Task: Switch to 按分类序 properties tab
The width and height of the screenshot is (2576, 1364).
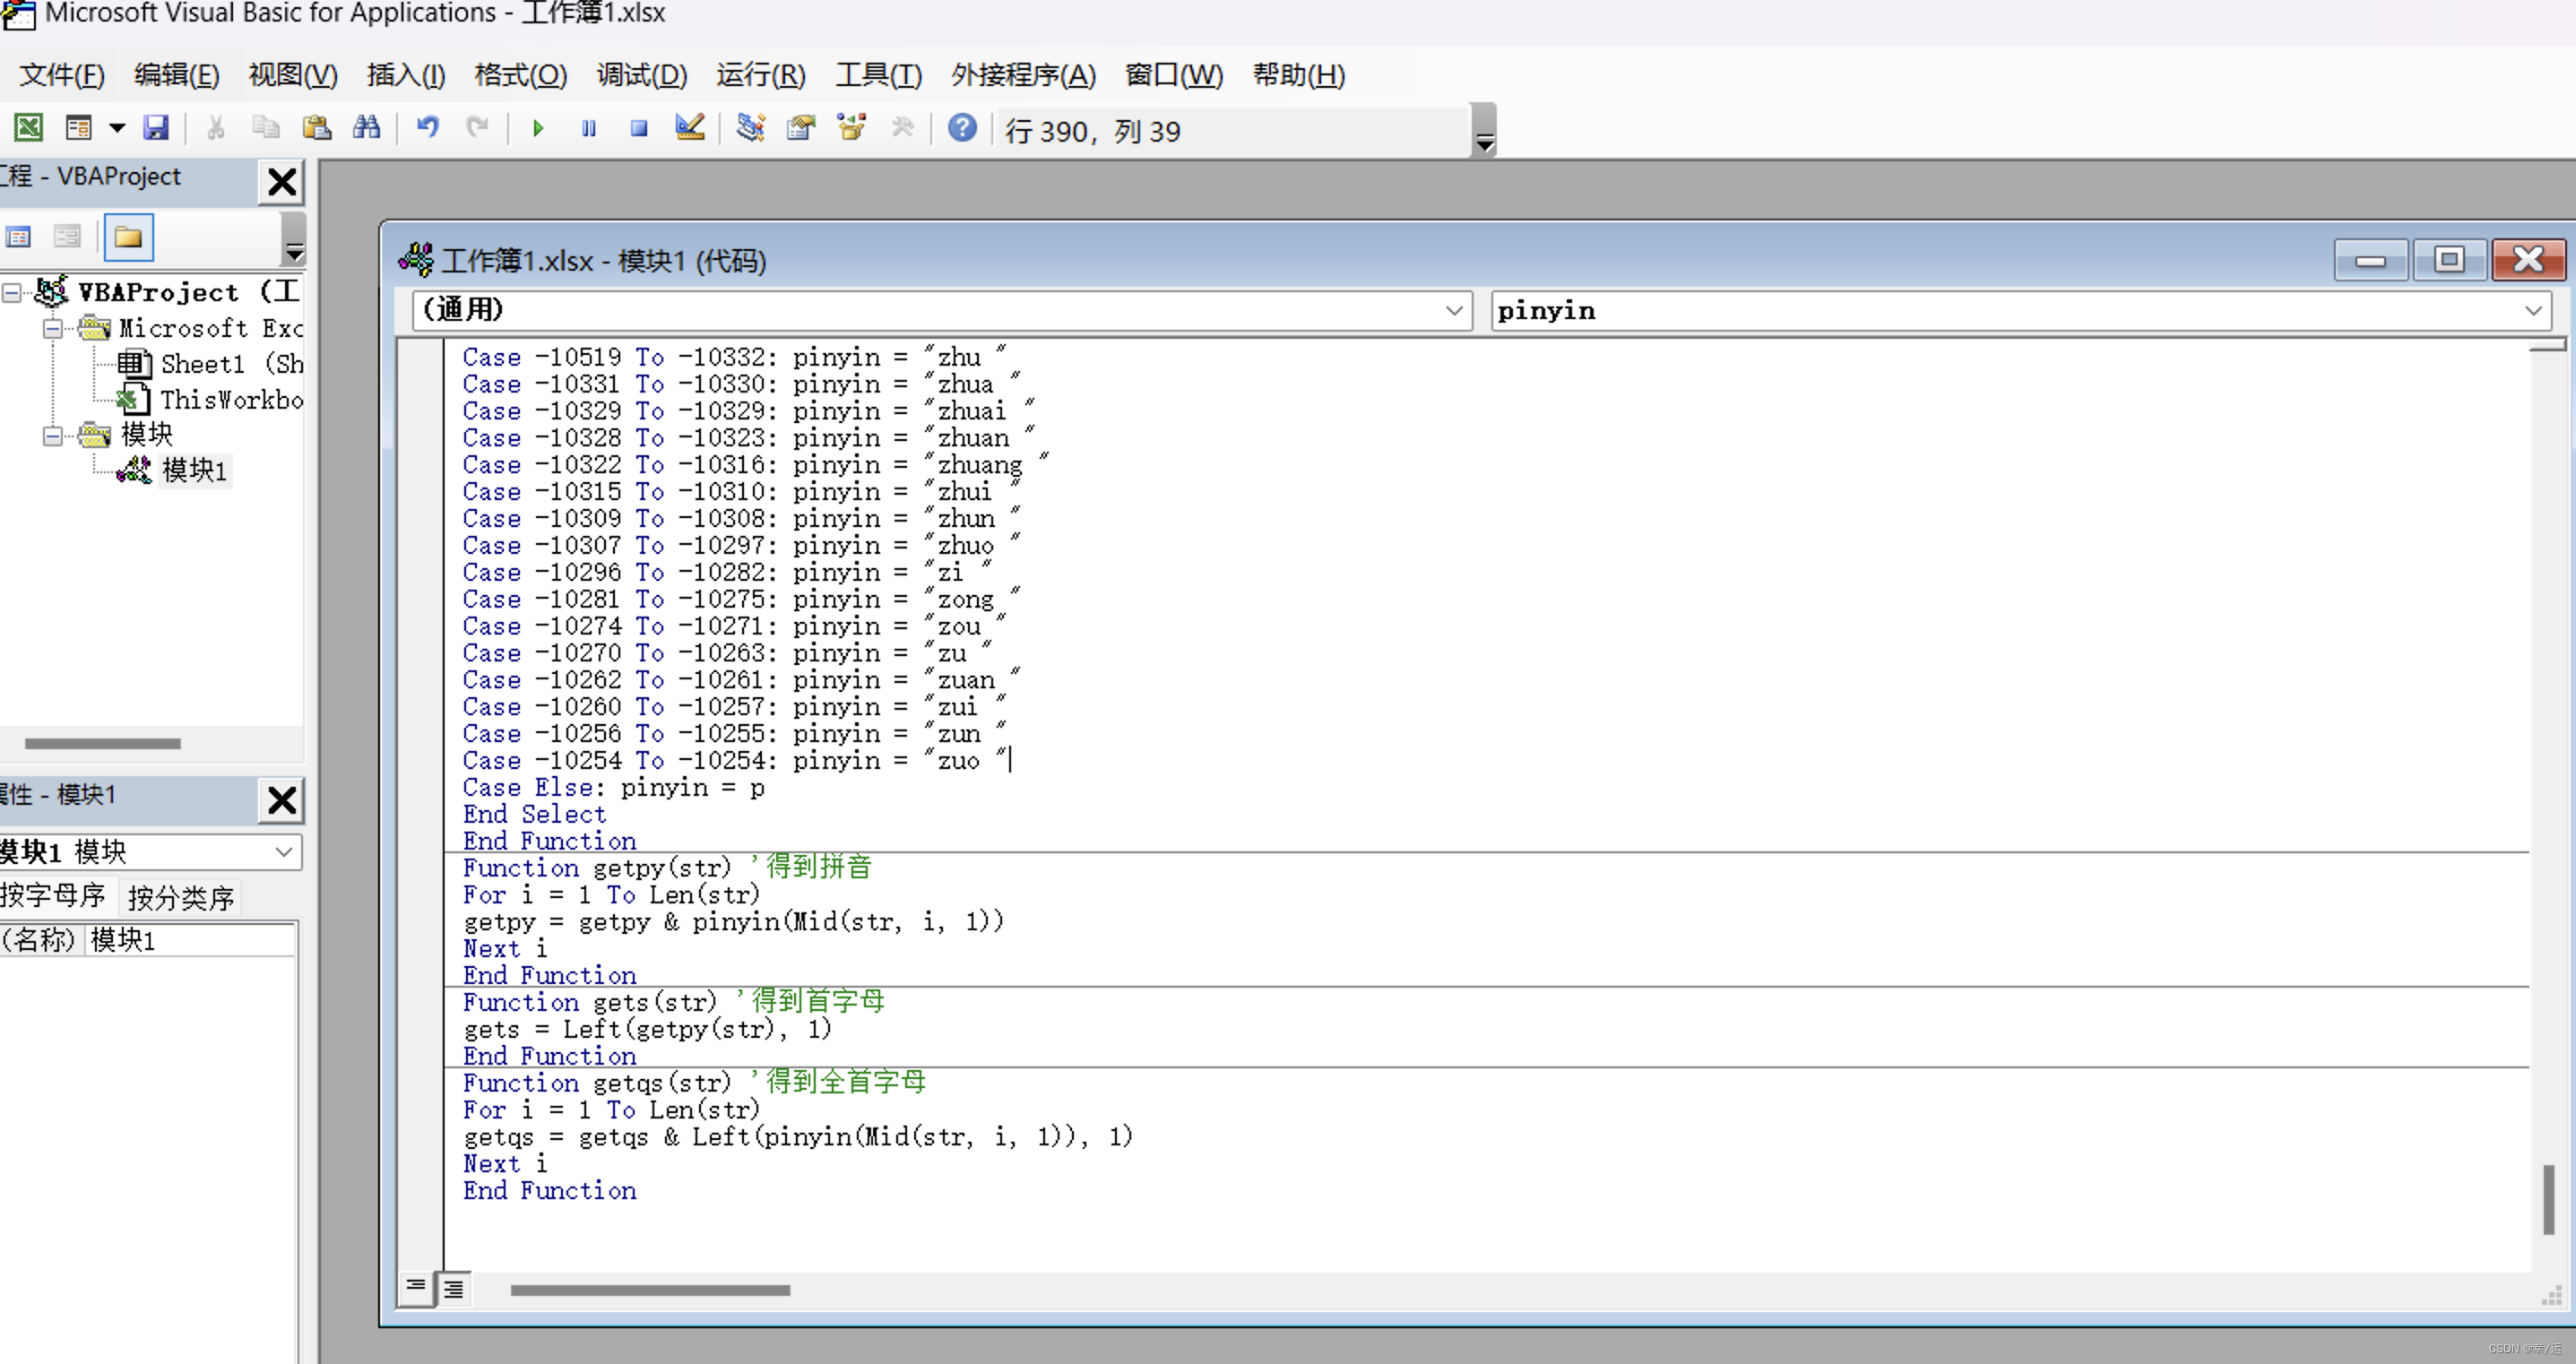Action: (x=181, y=897)
